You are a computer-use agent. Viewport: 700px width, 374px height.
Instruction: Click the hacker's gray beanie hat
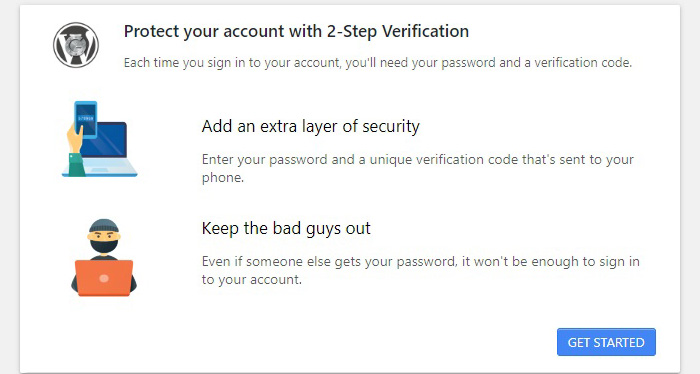(104, 225)
